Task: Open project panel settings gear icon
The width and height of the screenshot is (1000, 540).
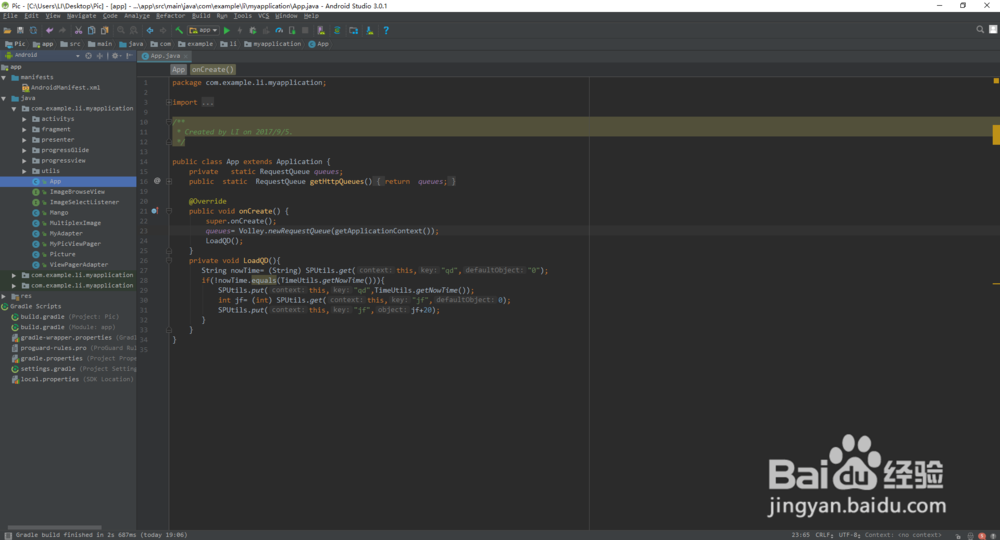Action: [x=115, y=55]
